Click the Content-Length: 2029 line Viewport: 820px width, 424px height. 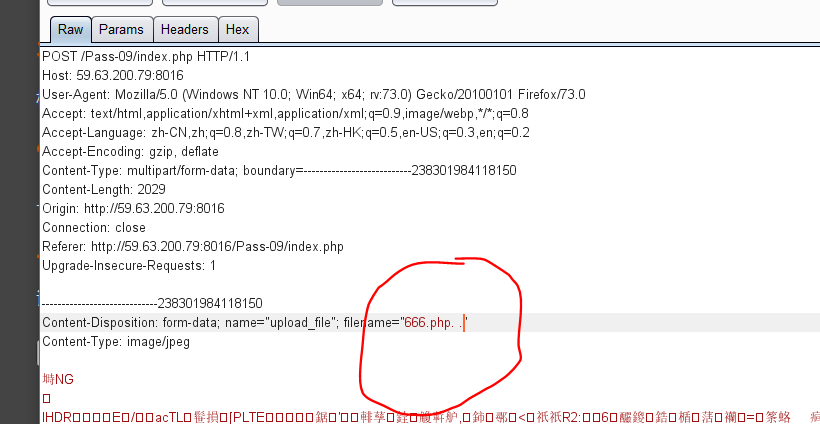coord(104,189)
